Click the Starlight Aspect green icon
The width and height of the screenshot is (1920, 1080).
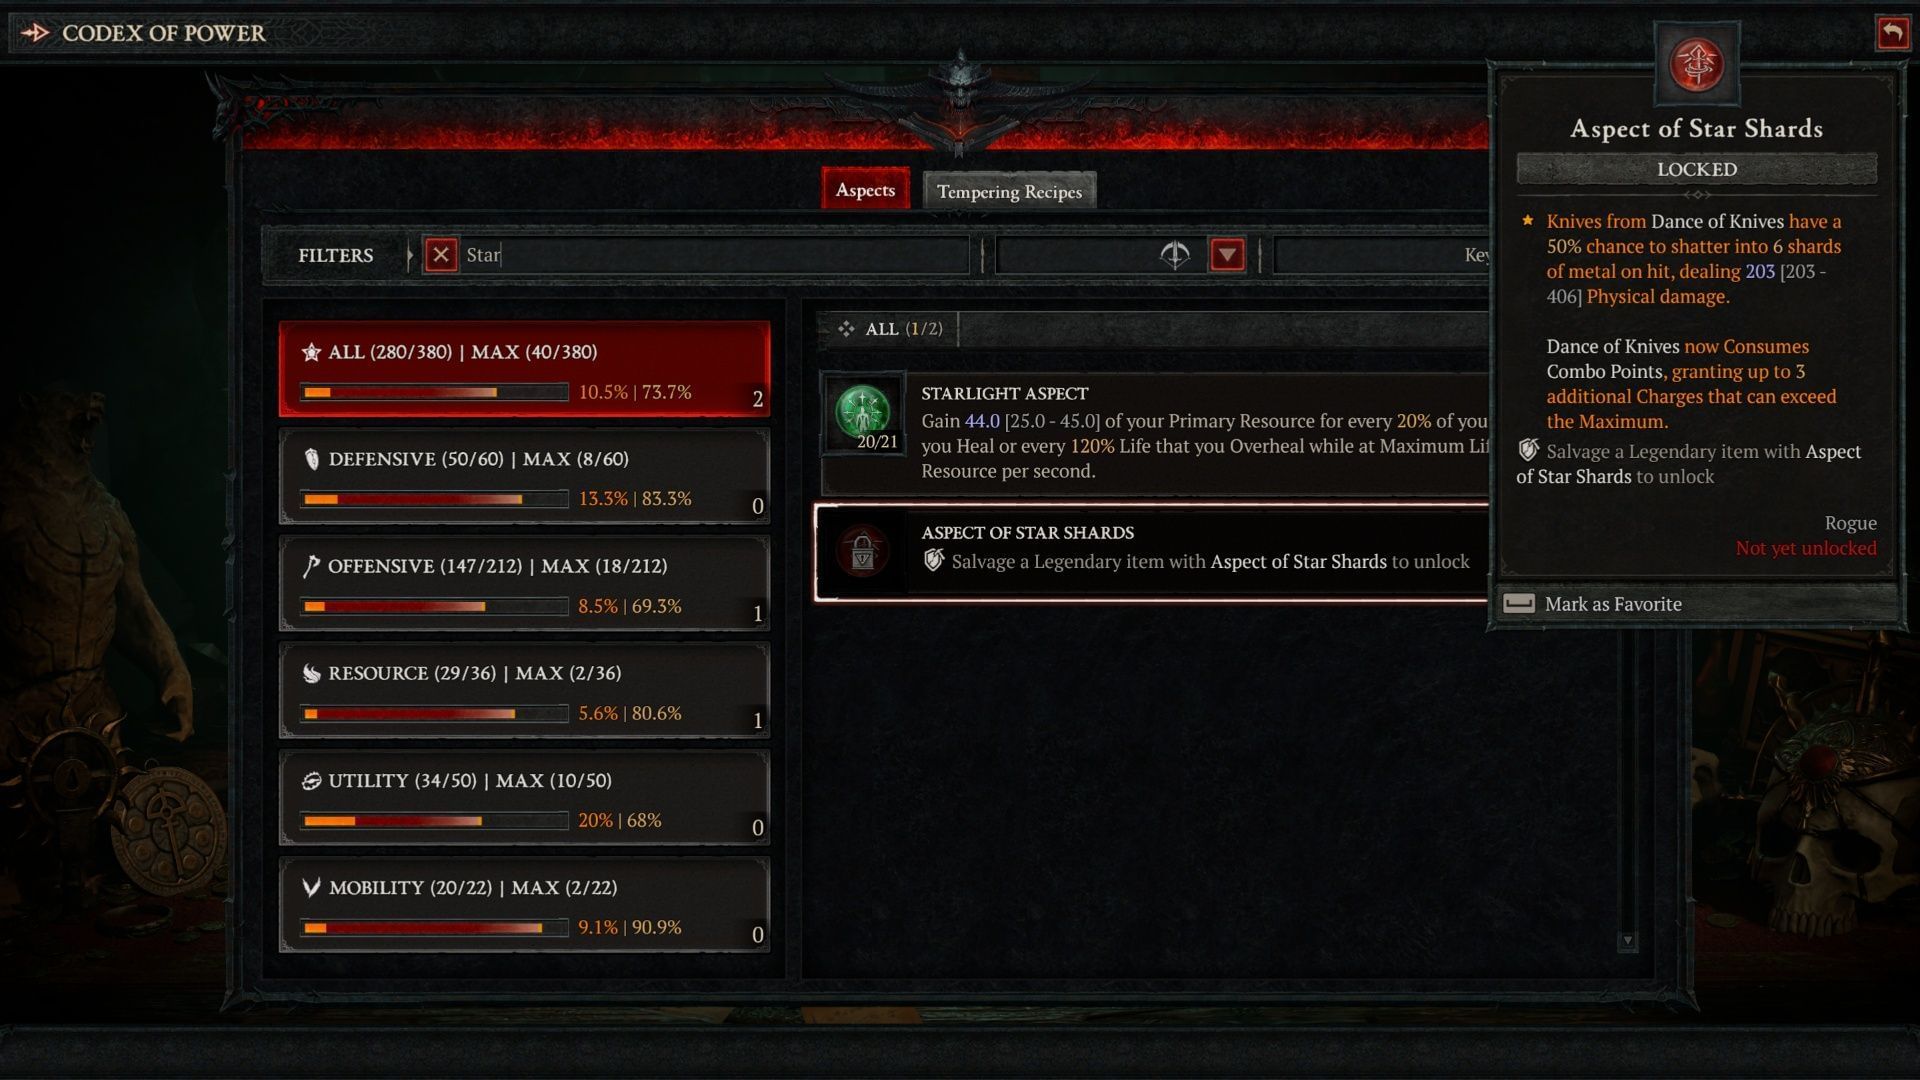tap(863, 412)
